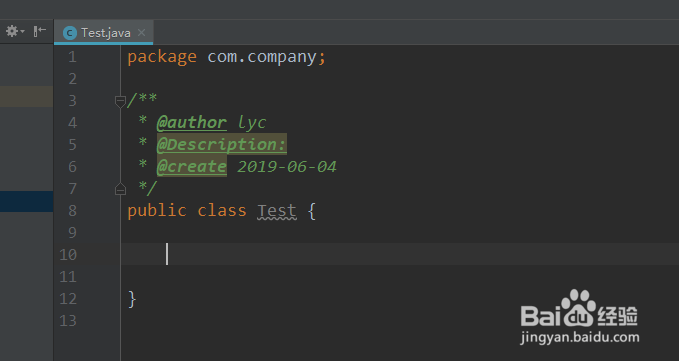Click the @create tag
Viewport: 679px width, 361px height.
(191, 167)
